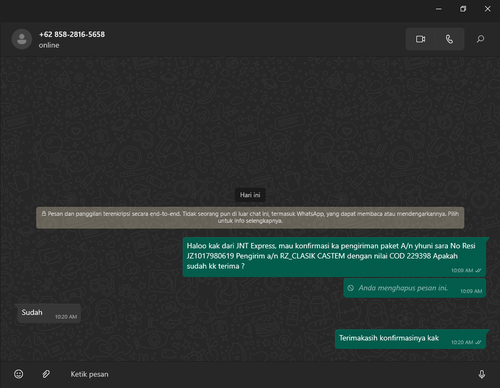Start a voice call with the contact

tap(449, 39)
